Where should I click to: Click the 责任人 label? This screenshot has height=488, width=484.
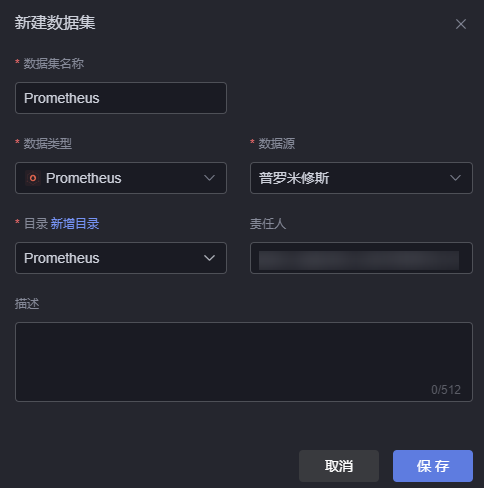tap(268, 224)
